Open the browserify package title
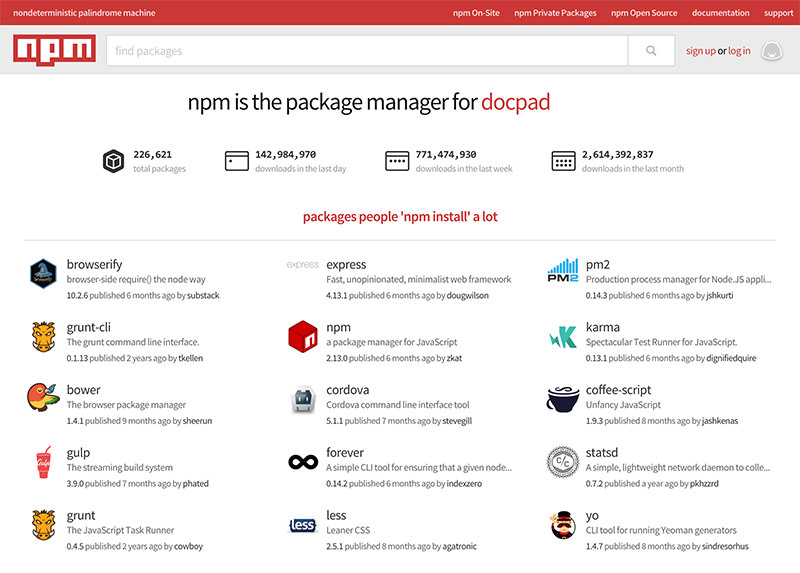The width and height of the screenshot is (800, 573). (94, 264)
